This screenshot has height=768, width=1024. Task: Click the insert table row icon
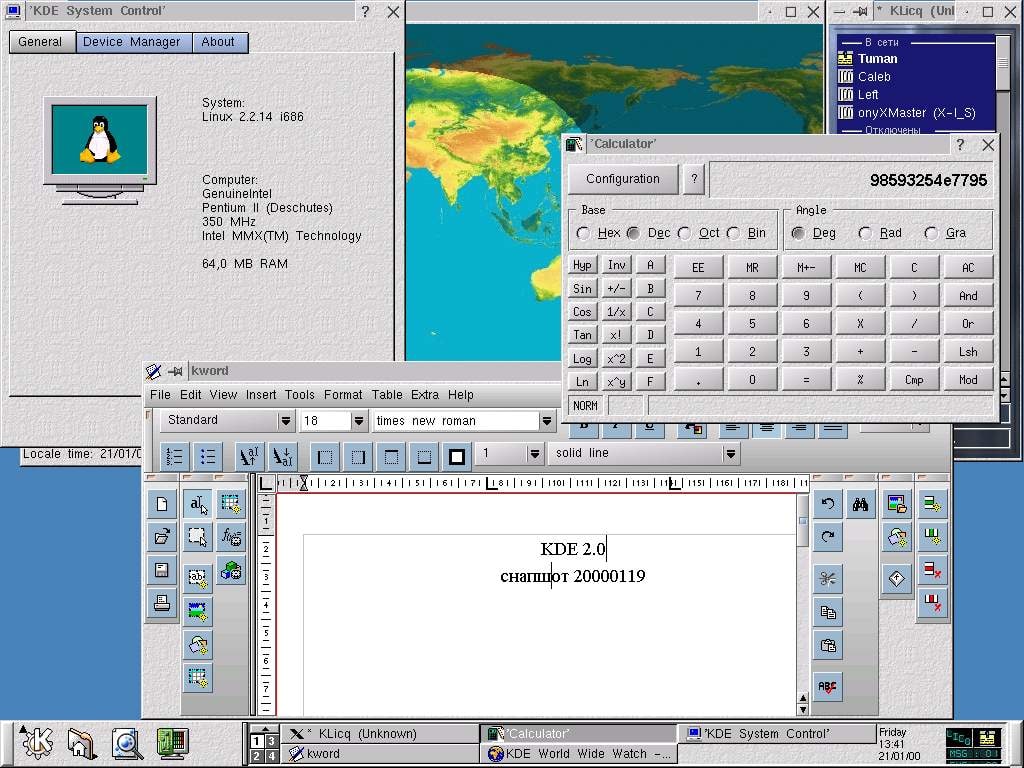point(932,504)
